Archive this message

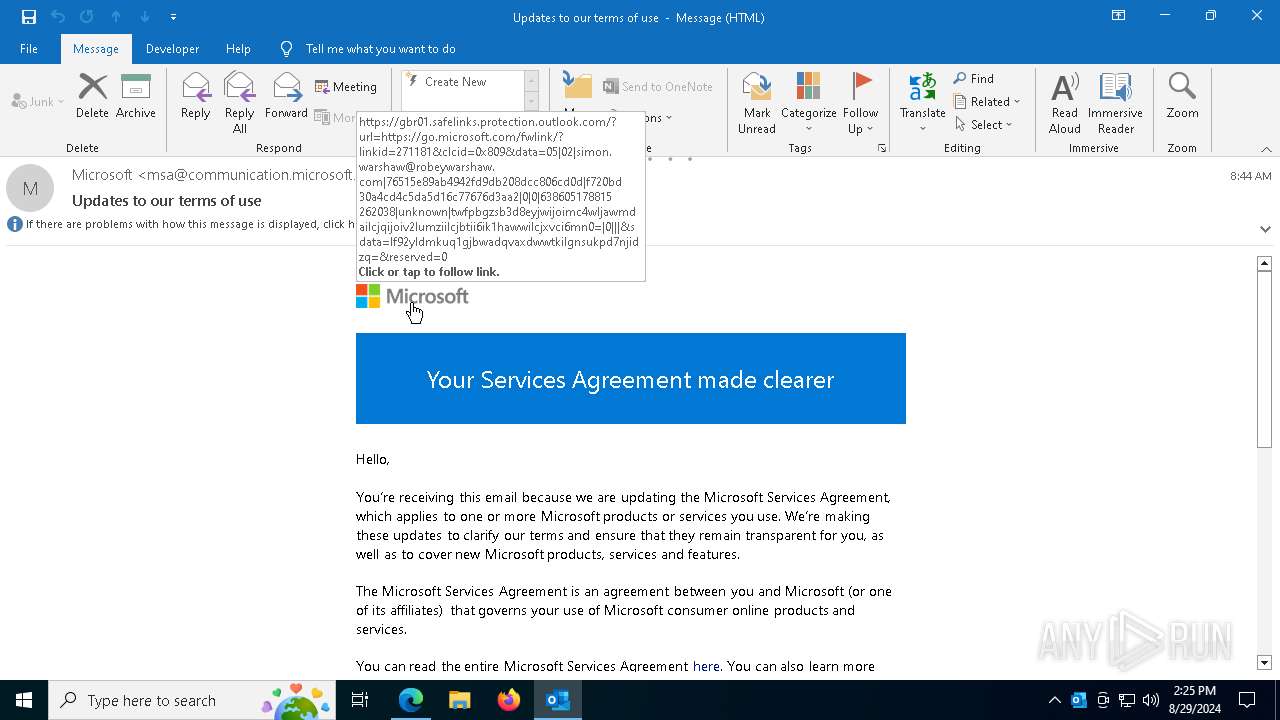pyautogui.click(x=136, y=96)
